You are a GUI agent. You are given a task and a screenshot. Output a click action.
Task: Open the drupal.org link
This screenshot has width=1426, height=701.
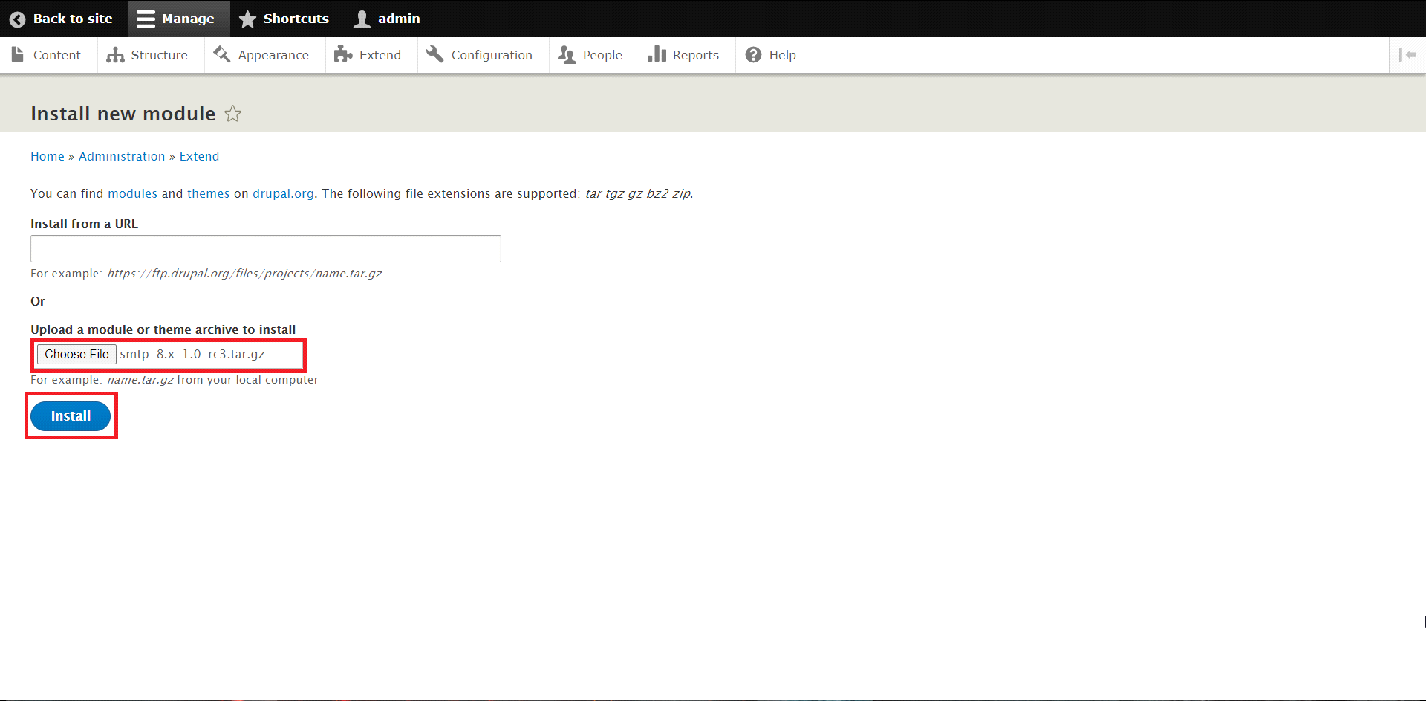tap(283, 194)
